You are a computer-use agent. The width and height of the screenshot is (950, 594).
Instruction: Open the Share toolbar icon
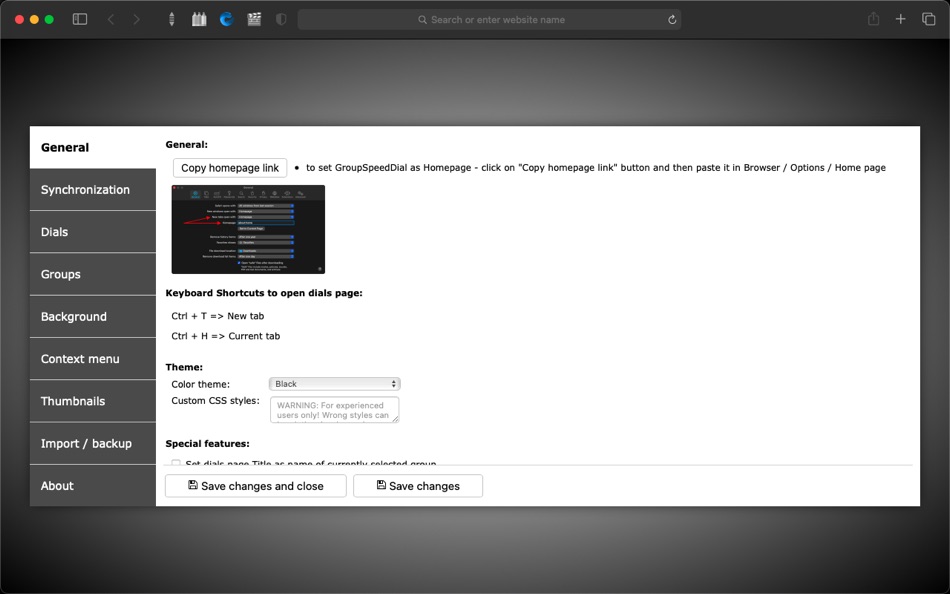pos(873,19)
